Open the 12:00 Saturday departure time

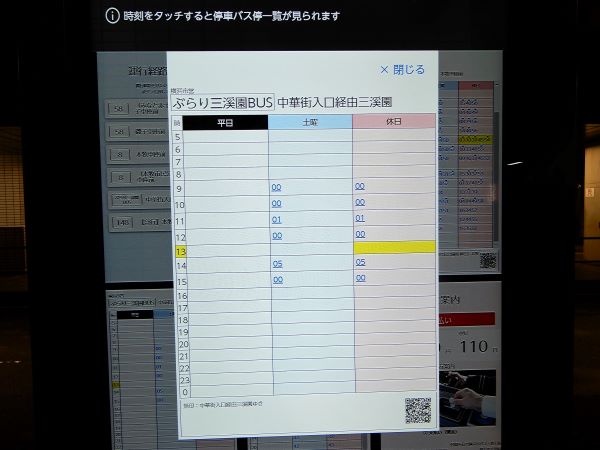click(x=277, y=235)
